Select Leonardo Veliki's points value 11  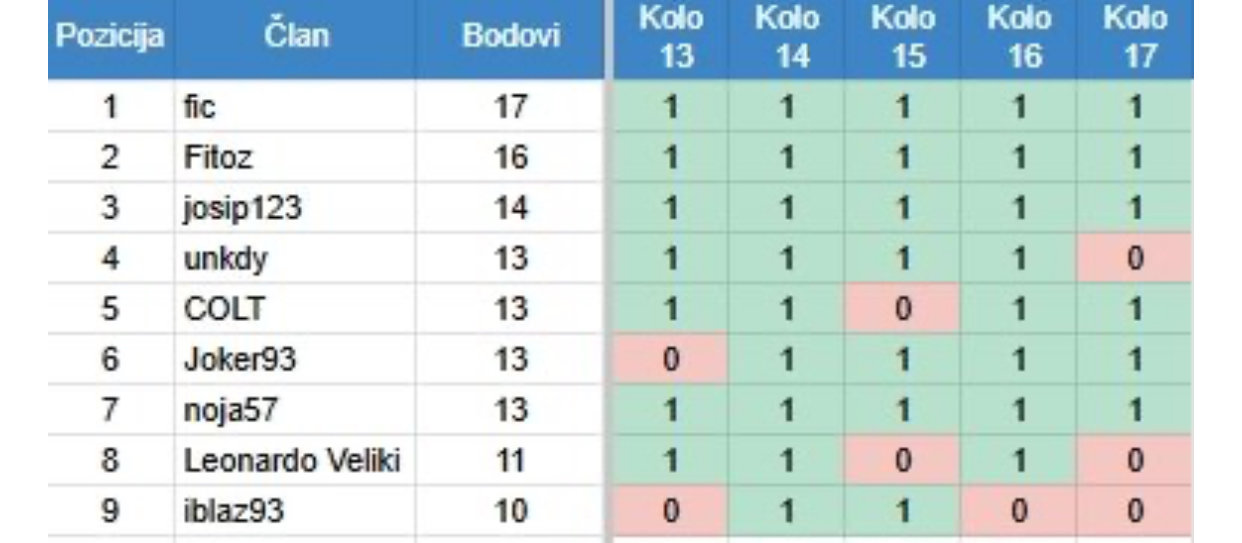[511, 462]
